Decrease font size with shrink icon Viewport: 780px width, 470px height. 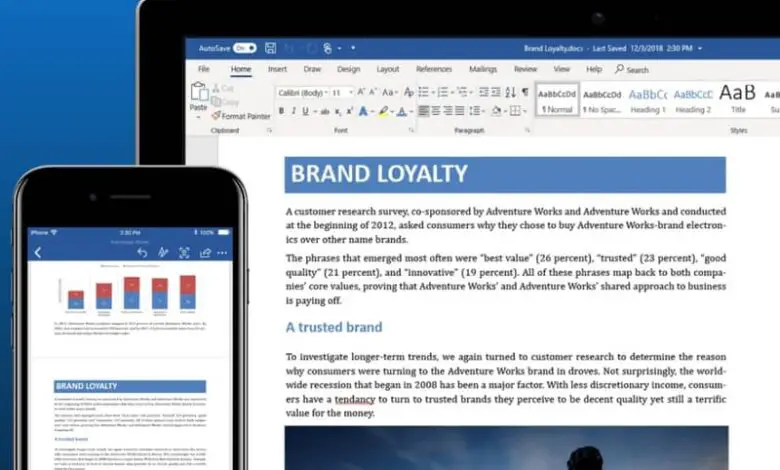pos(373,92)
